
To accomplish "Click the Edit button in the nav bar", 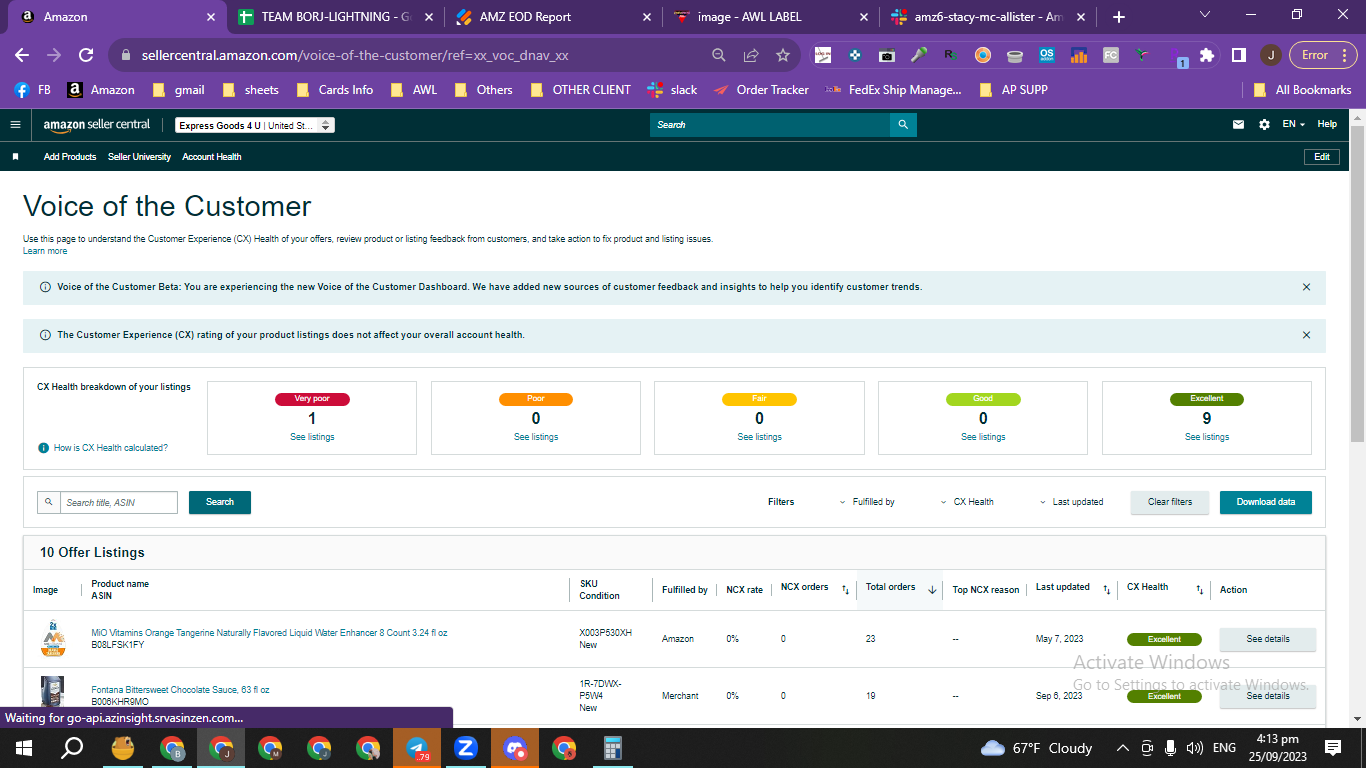I will [x=1322, y=157].
